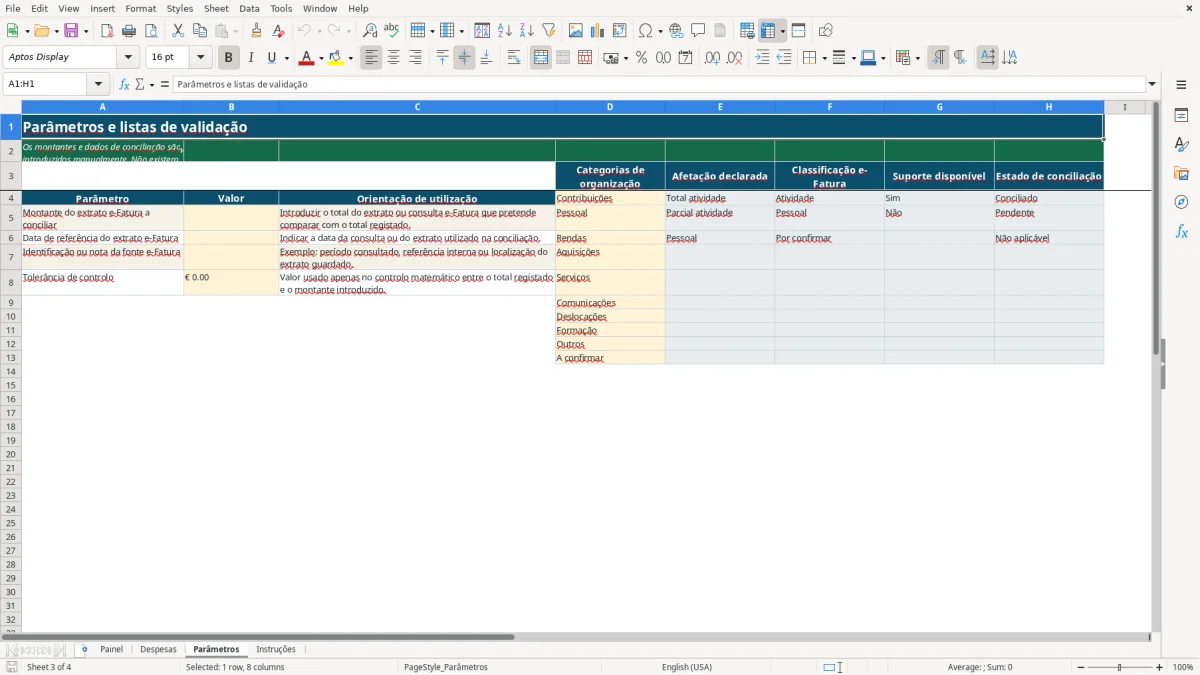Run the spelling check
Screen dimensions: 1200x675
click(x=391, y=31)
